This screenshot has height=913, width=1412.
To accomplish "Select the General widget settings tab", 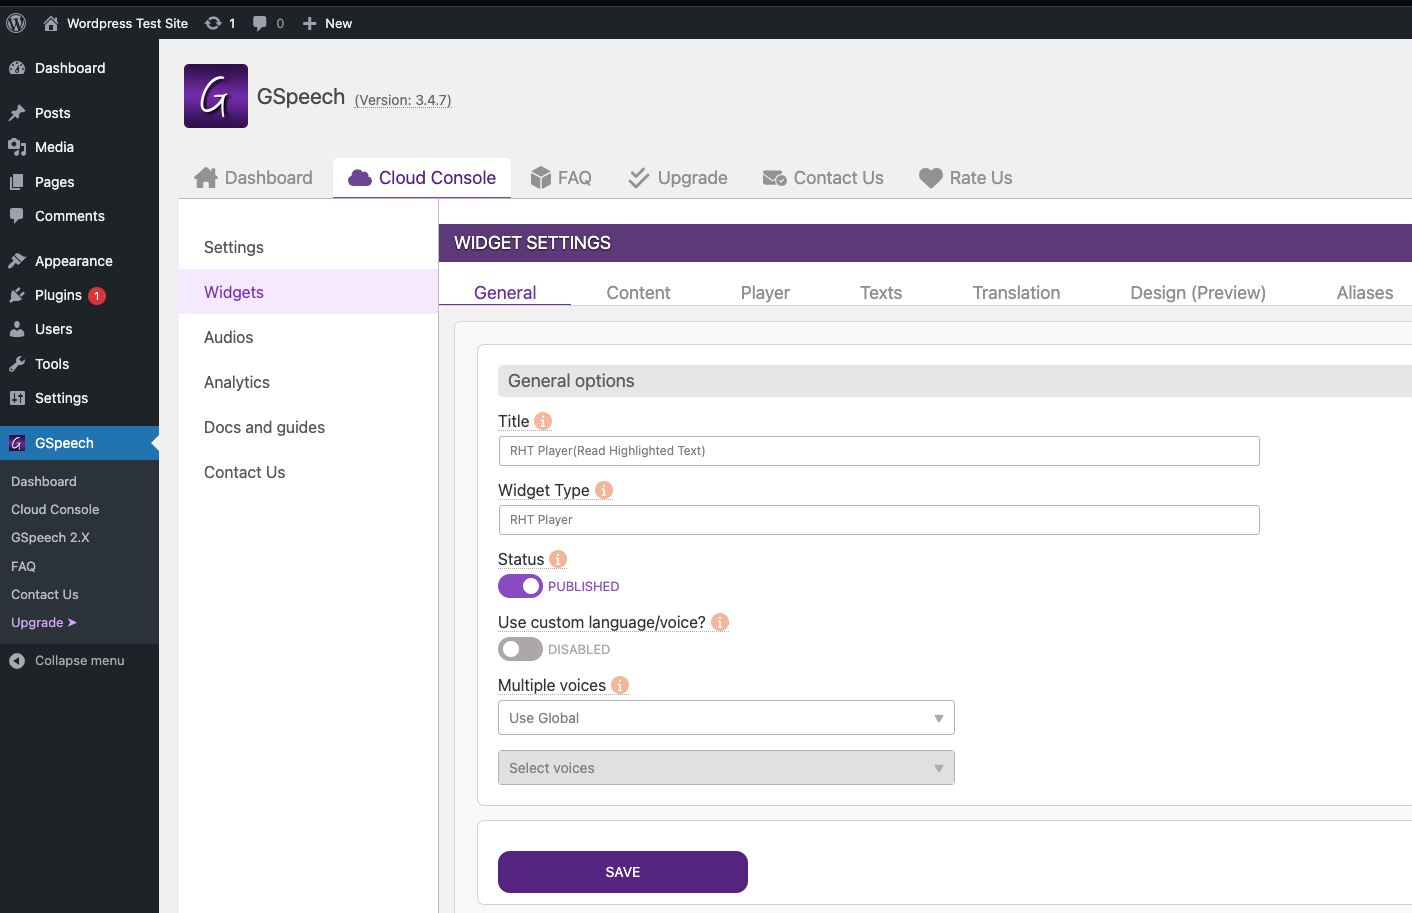I will (x=505, y=293).
